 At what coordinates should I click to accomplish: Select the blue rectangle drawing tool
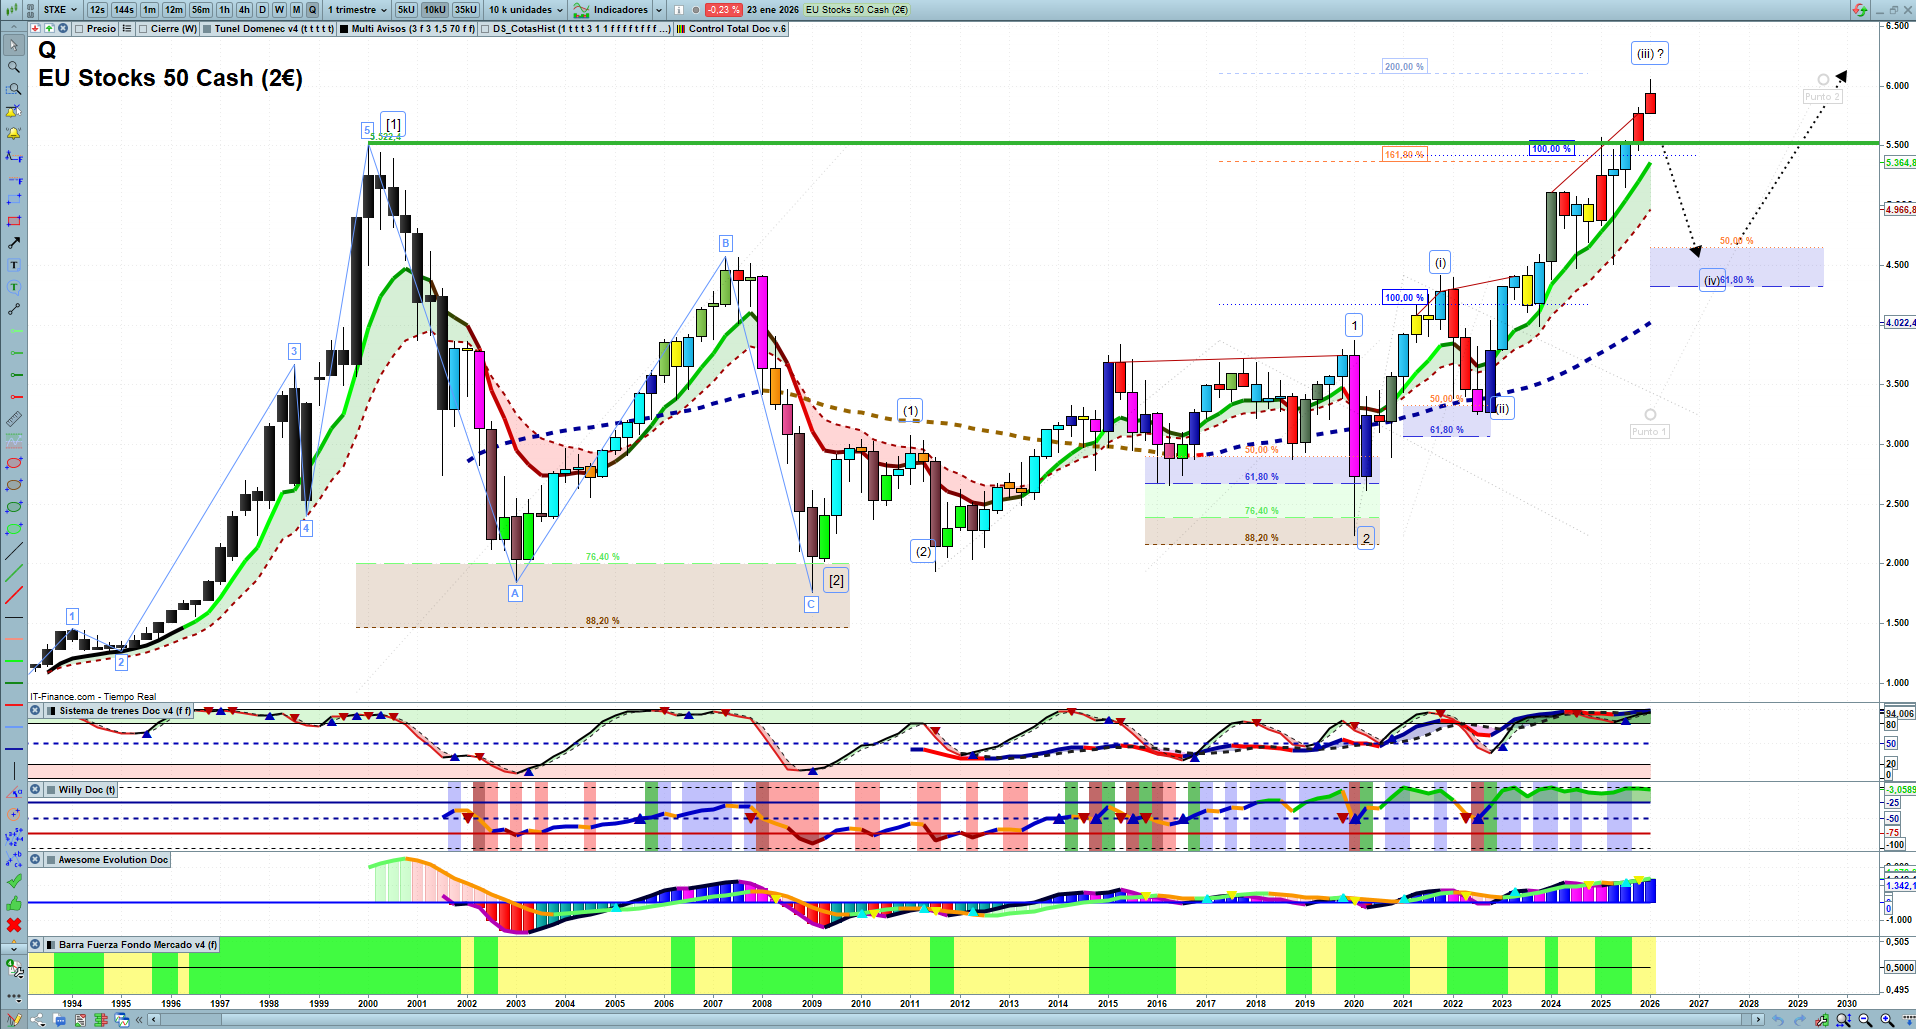coord(14,200)
